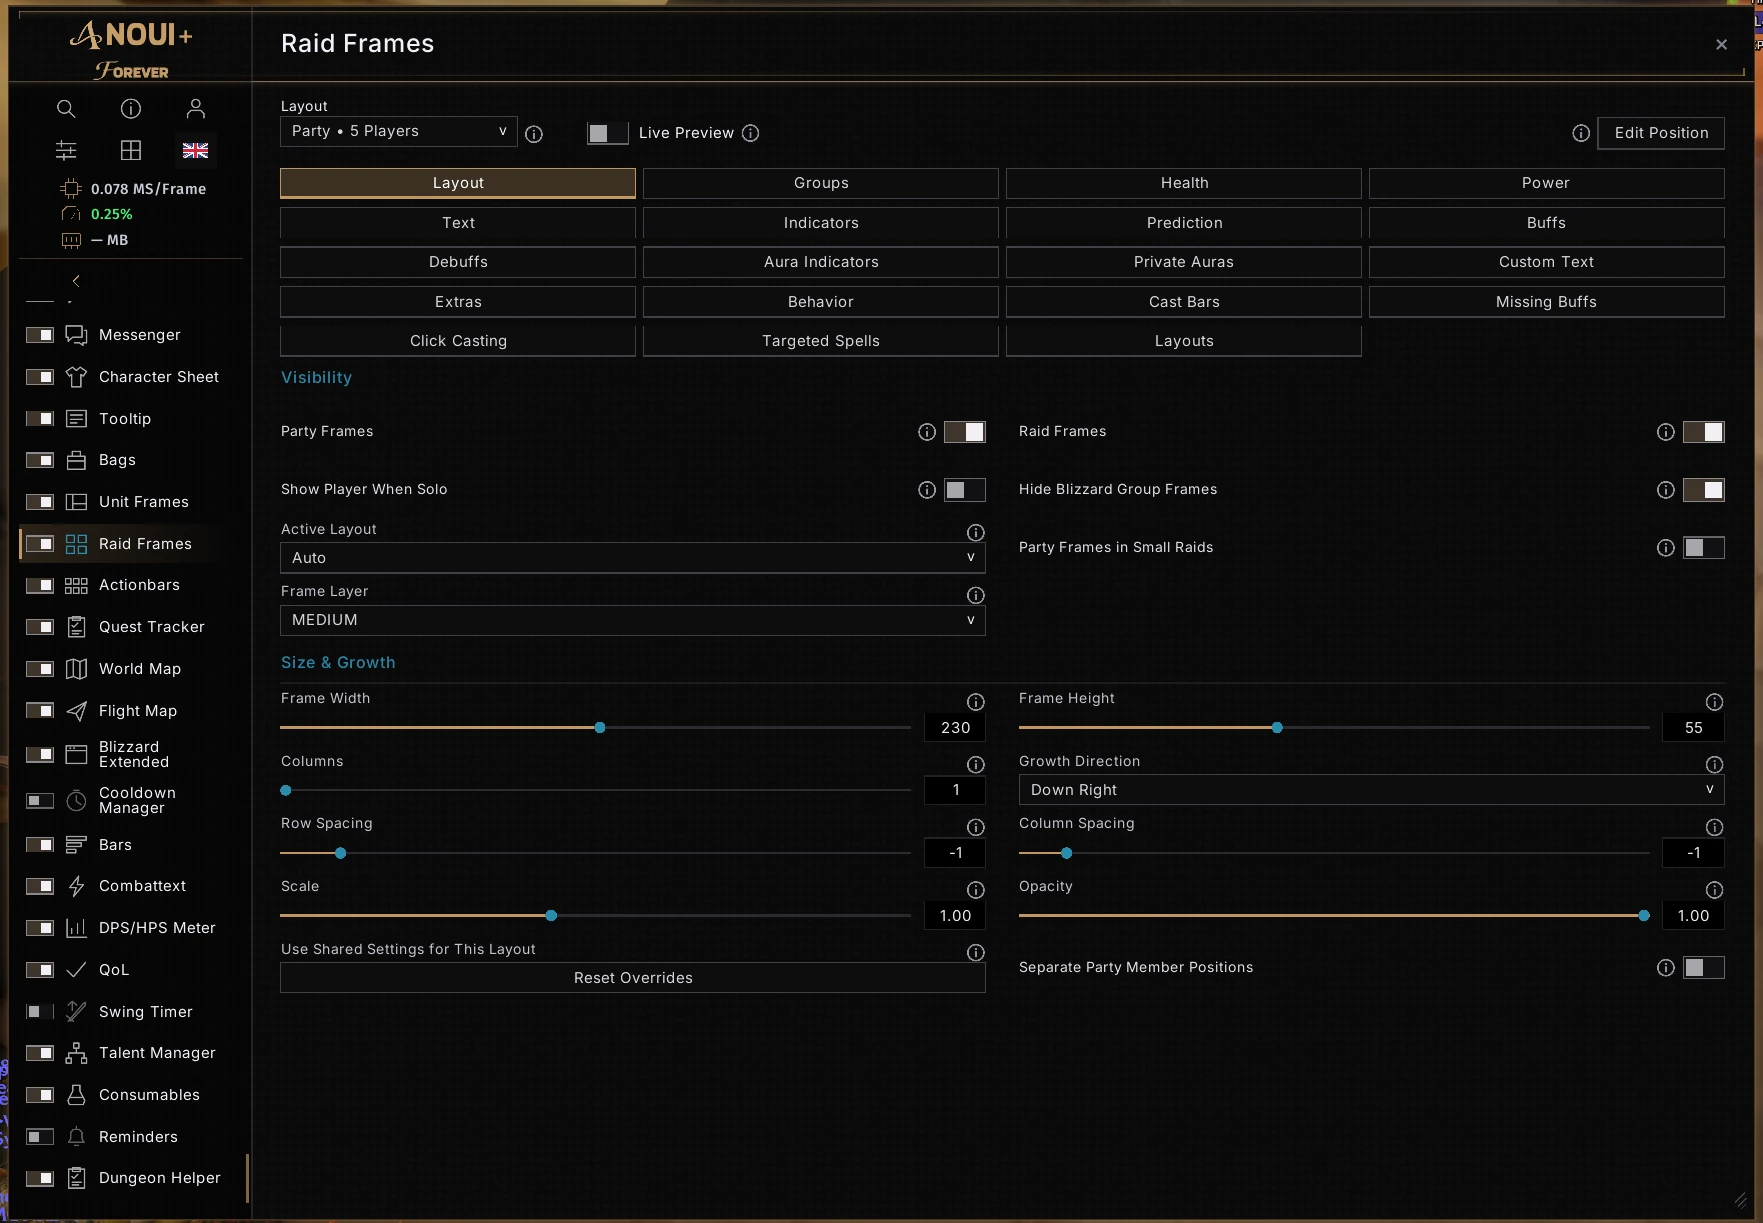Switch to the Groups tab

(x=821, y=183)
